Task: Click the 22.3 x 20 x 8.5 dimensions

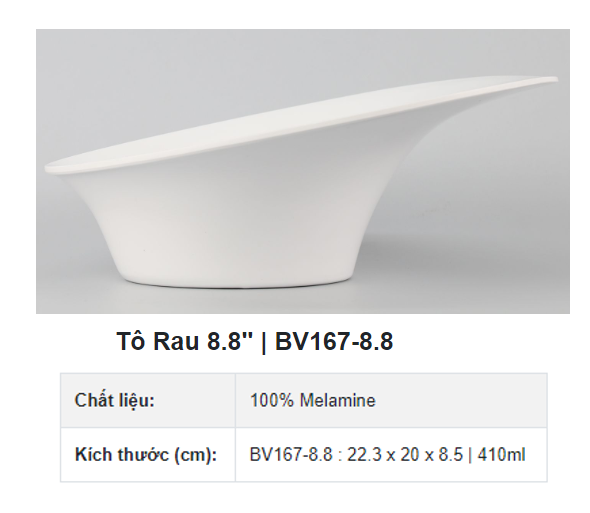Action: tap(404, 455)
